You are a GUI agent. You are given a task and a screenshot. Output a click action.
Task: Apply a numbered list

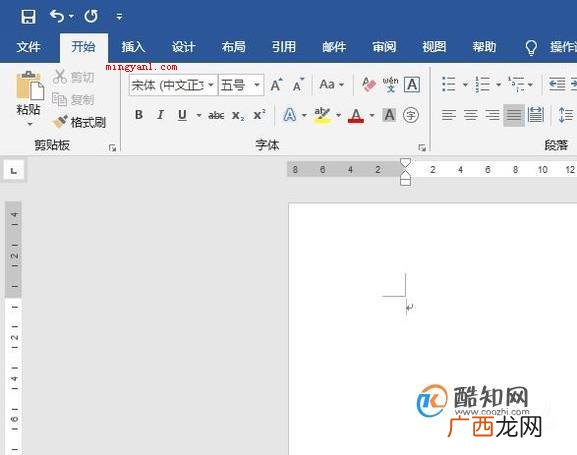tap(482, 84)
